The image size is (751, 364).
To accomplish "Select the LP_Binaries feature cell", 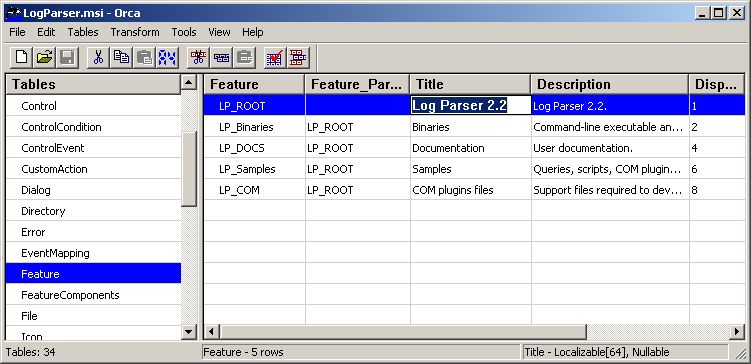I will (x=254, y=127).
